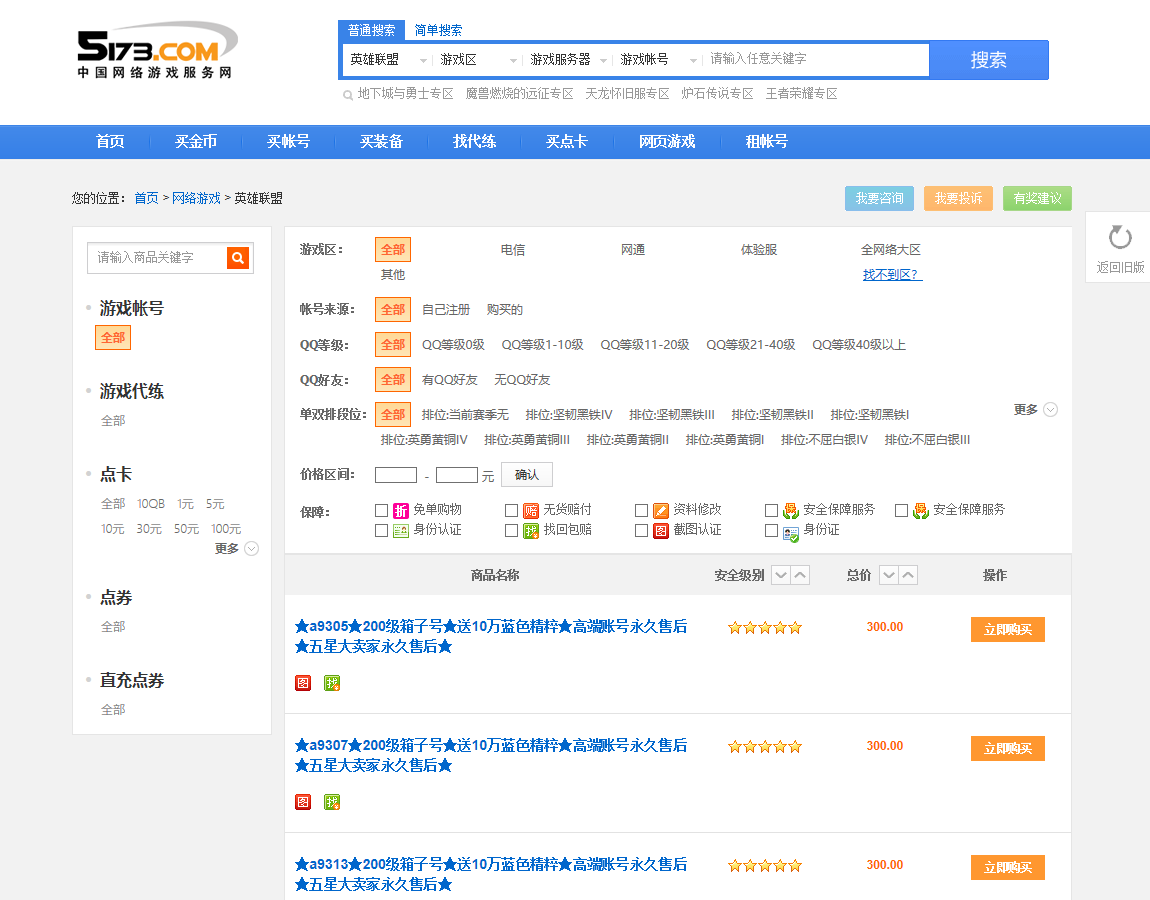Check the 无货赔付 guarantee checkbox
Viewport: 1150px width, 900px height.
[512, 511]
